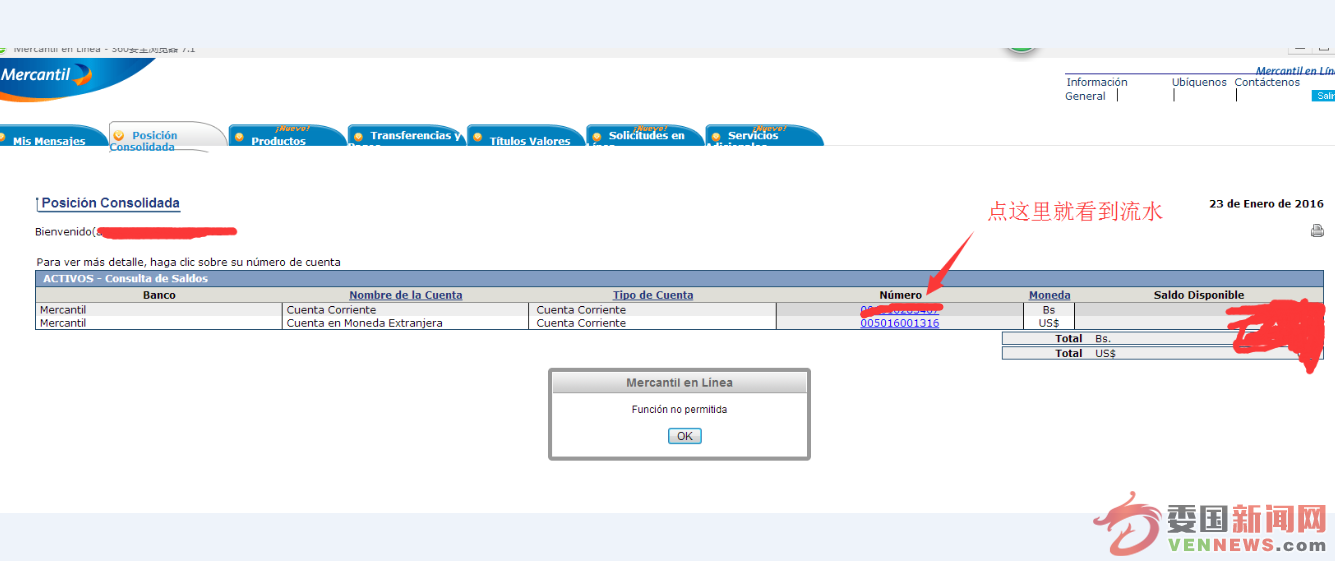Click the Salir logout button

click(x=1324, y=96)
